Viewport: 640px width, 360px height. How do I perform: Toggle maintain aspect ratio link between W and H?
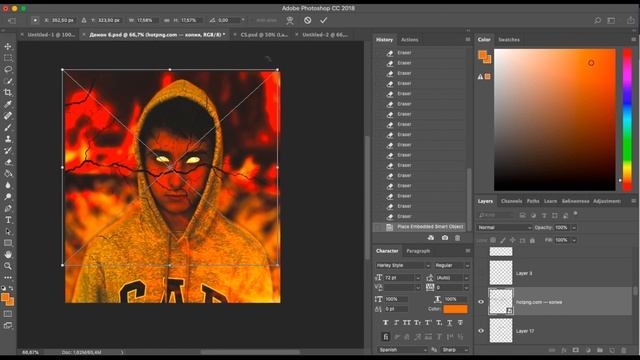coord(167,20)
